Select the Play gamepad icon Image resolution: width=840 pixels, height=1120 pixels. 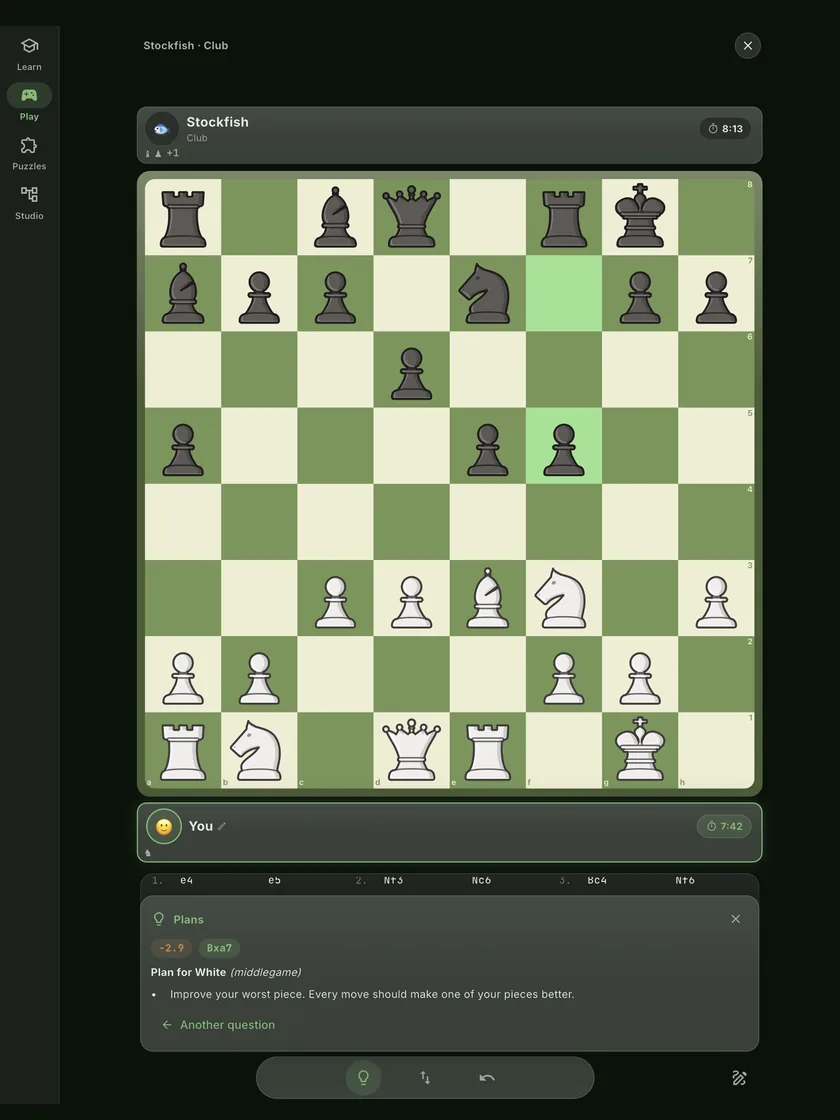[29, 95]
